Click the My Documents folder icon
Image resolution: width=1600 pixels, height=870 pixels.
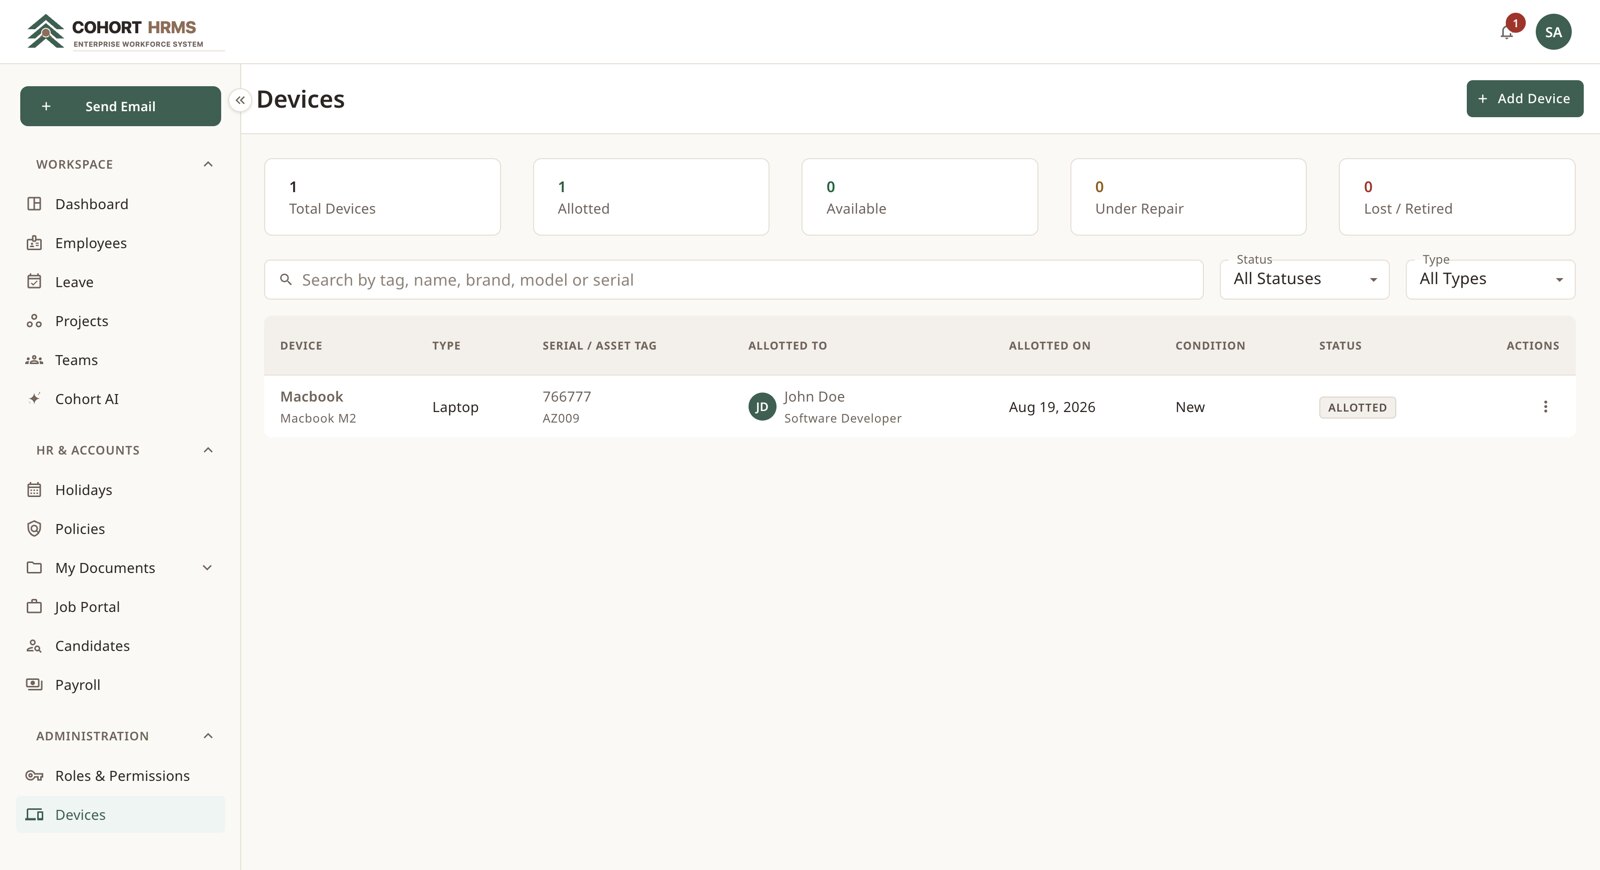[x=34, y=568]
